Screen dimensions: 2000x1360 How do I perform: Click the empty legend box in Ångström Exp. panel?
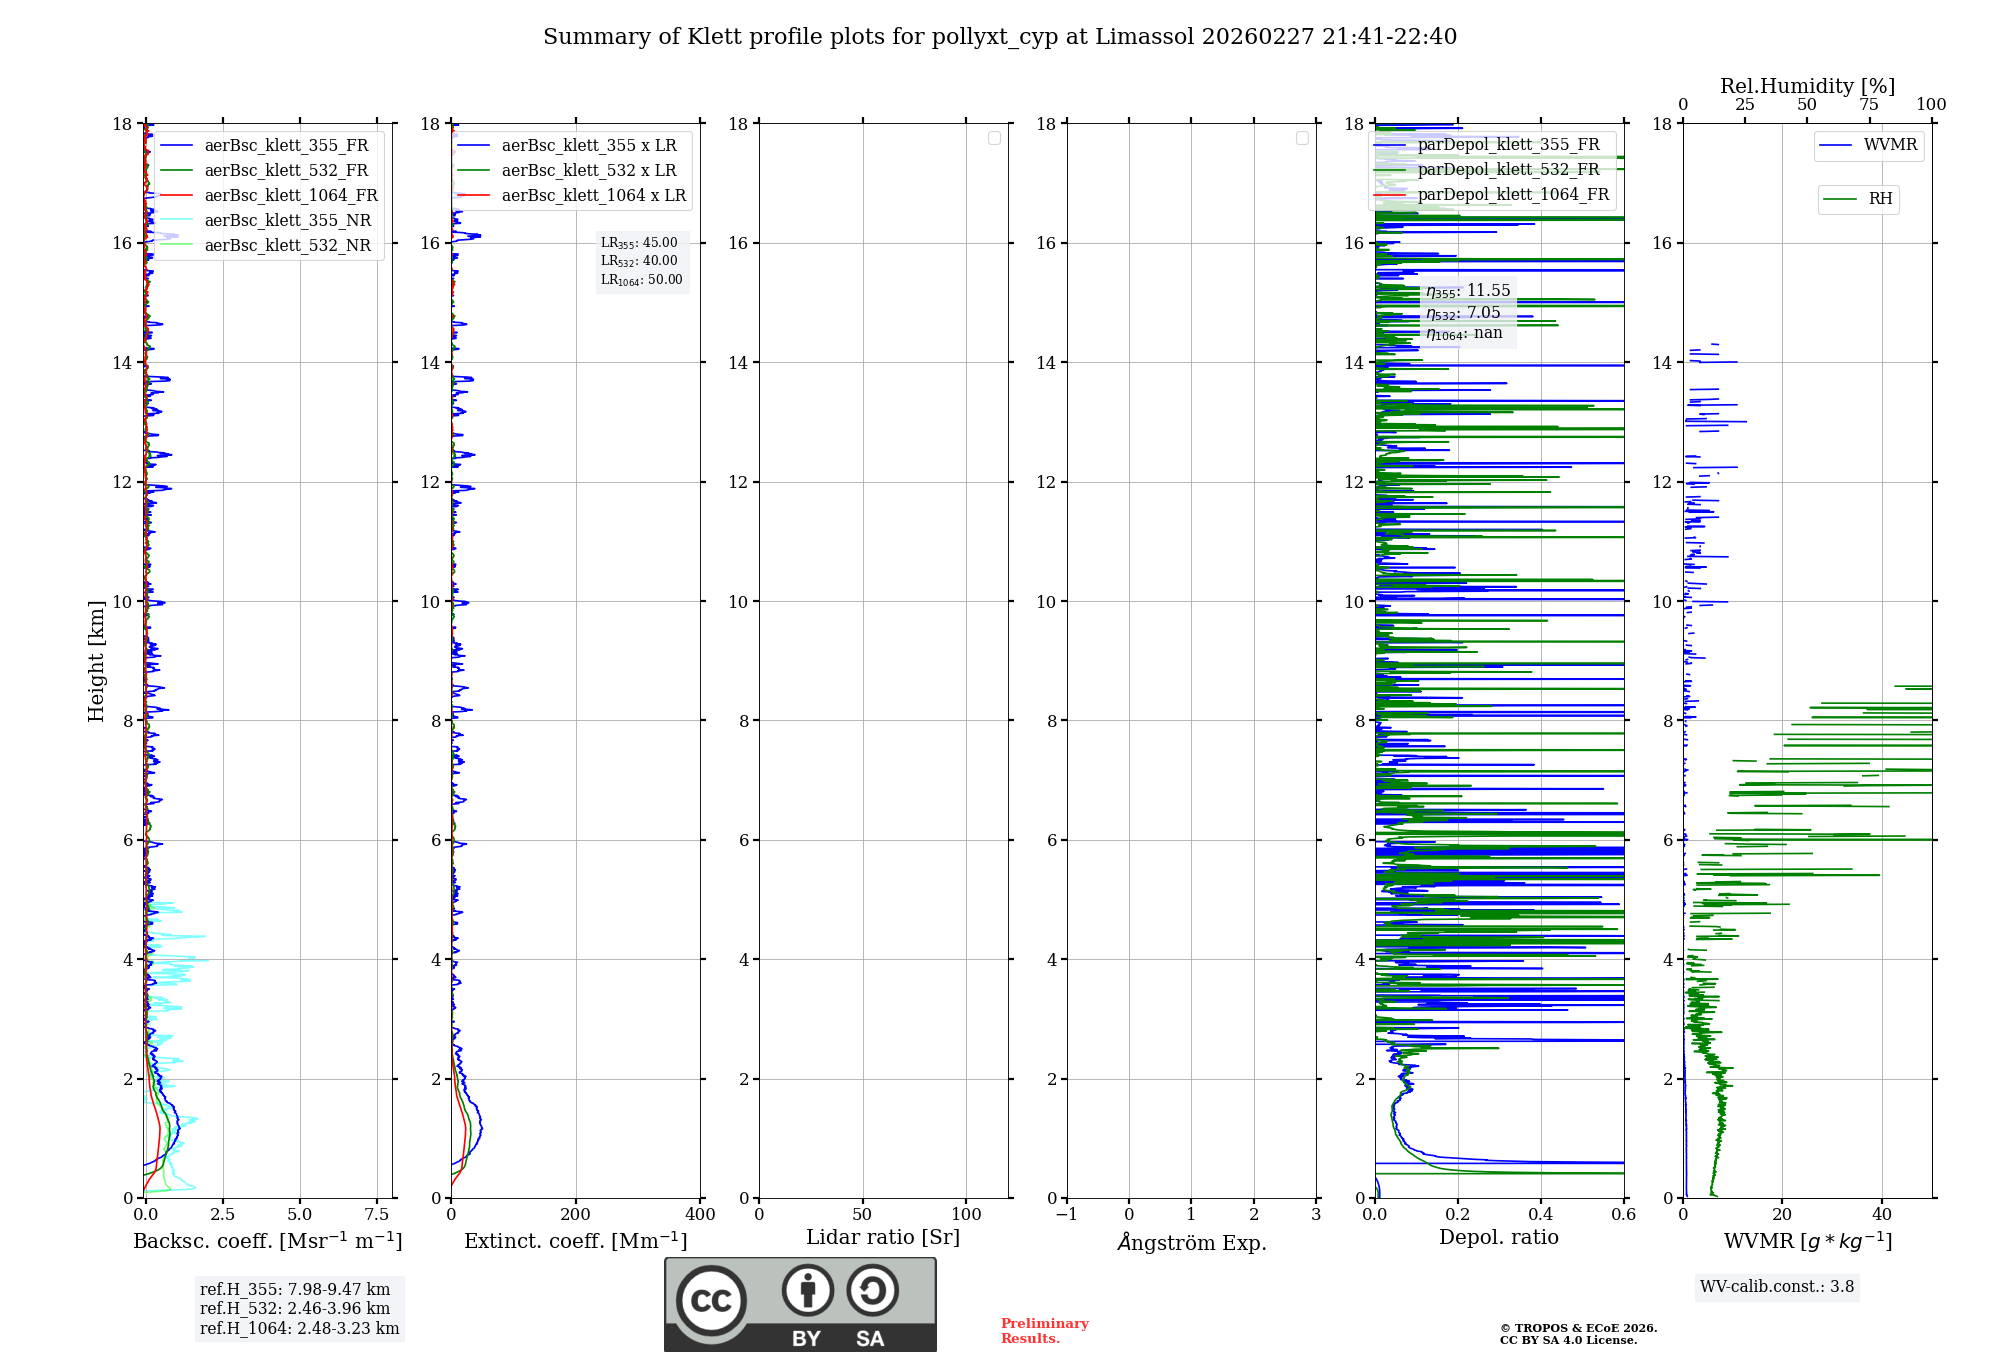1302,138
